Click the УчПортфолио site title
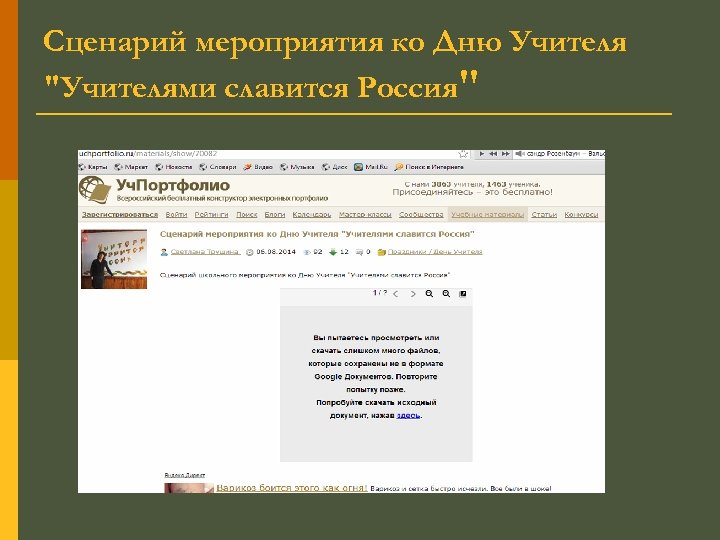 click(173, 185)
